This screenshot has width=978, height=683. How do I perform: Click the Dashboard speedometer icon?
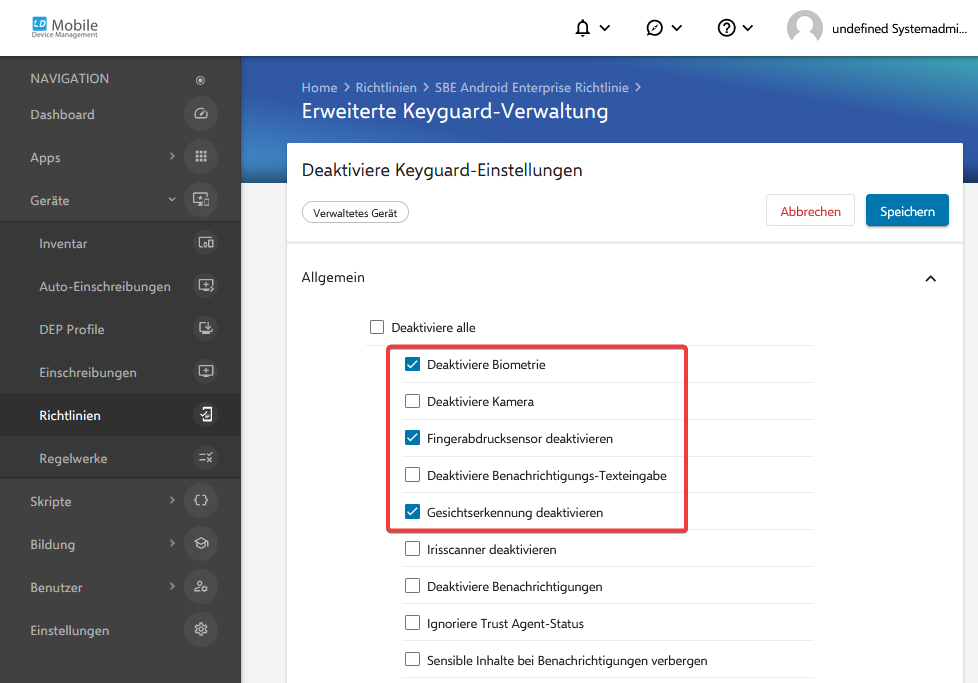coord(201,114)
